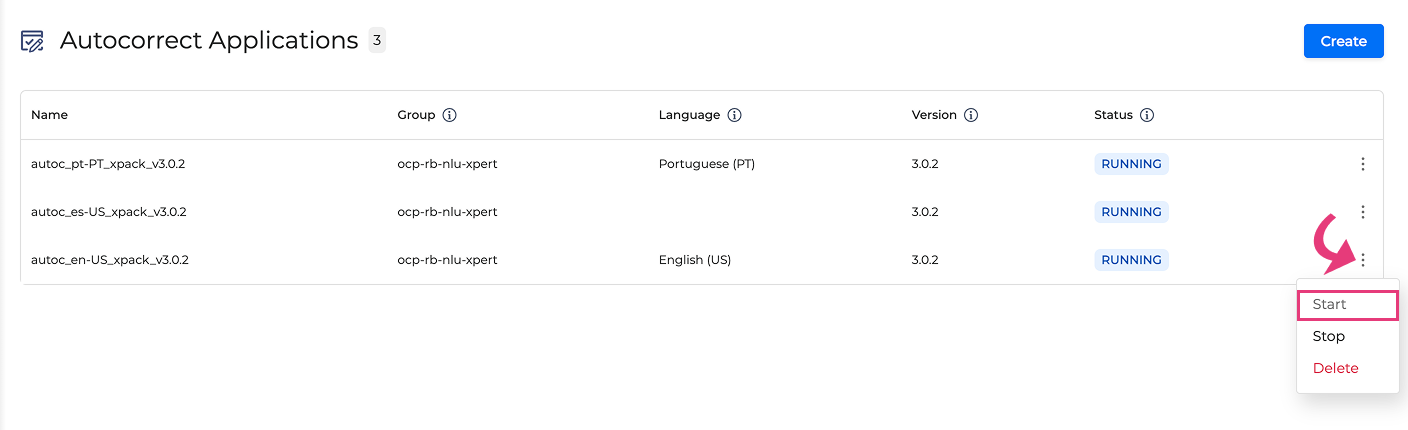This screenshot has width=1408, height=430.
Task: Click the three-dot menu for autoc_en-US_xpack_v3.0.2
Action: [1362, 260]
